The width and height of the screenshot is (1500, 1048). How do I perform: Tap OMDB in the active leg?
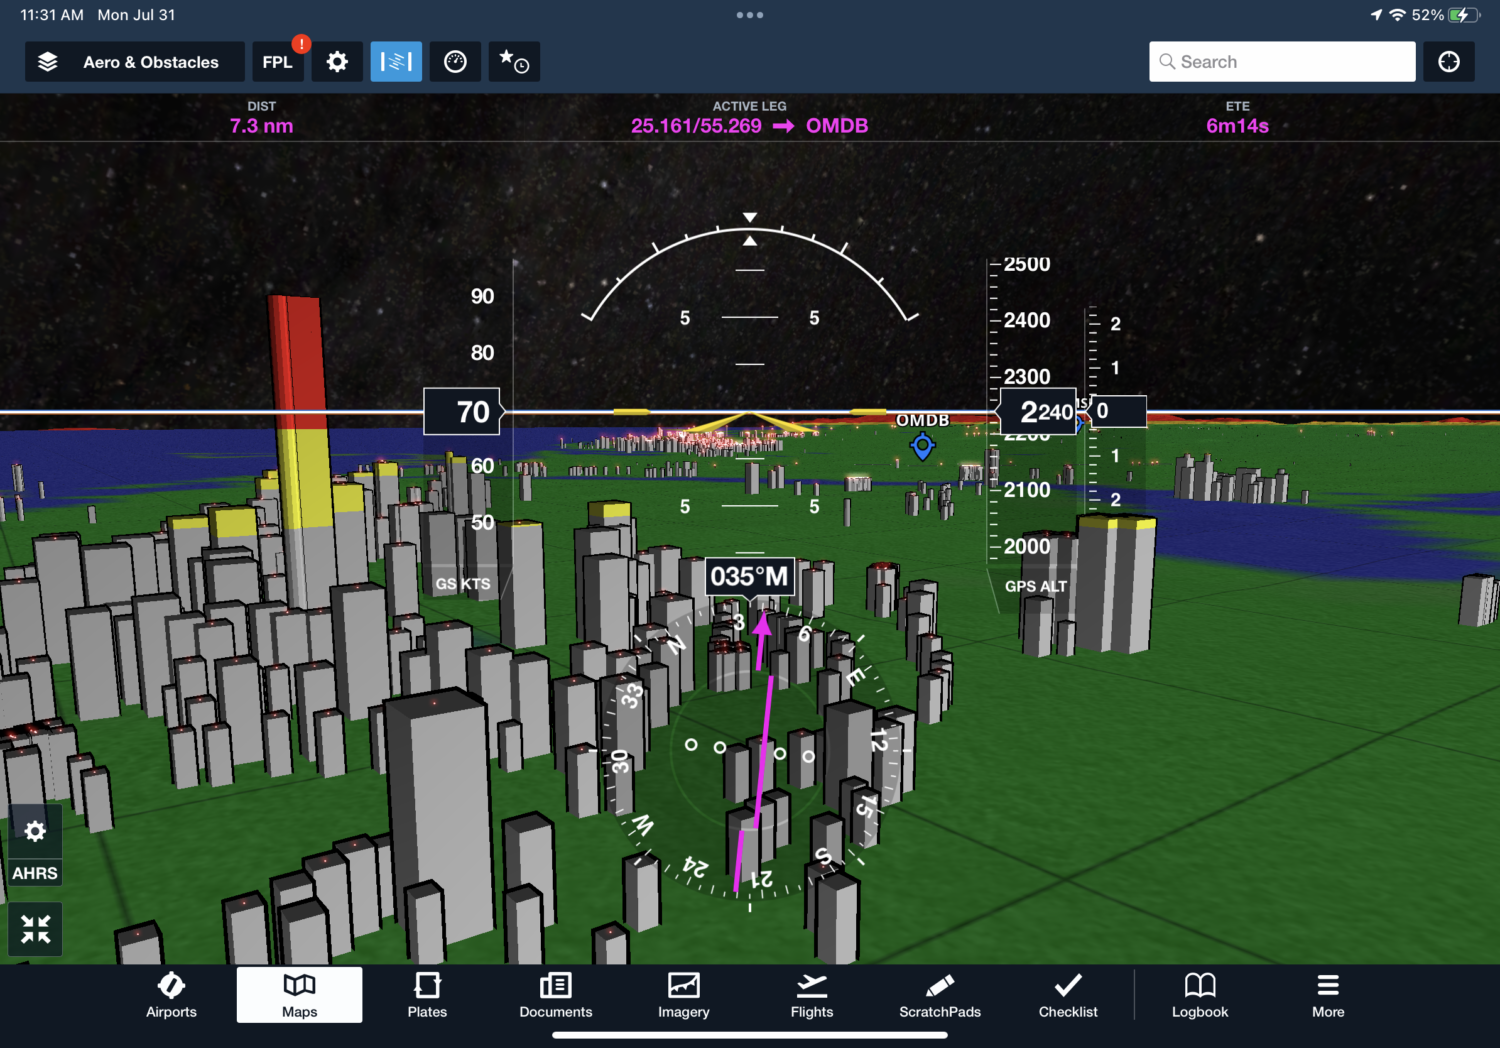[837, 126]
